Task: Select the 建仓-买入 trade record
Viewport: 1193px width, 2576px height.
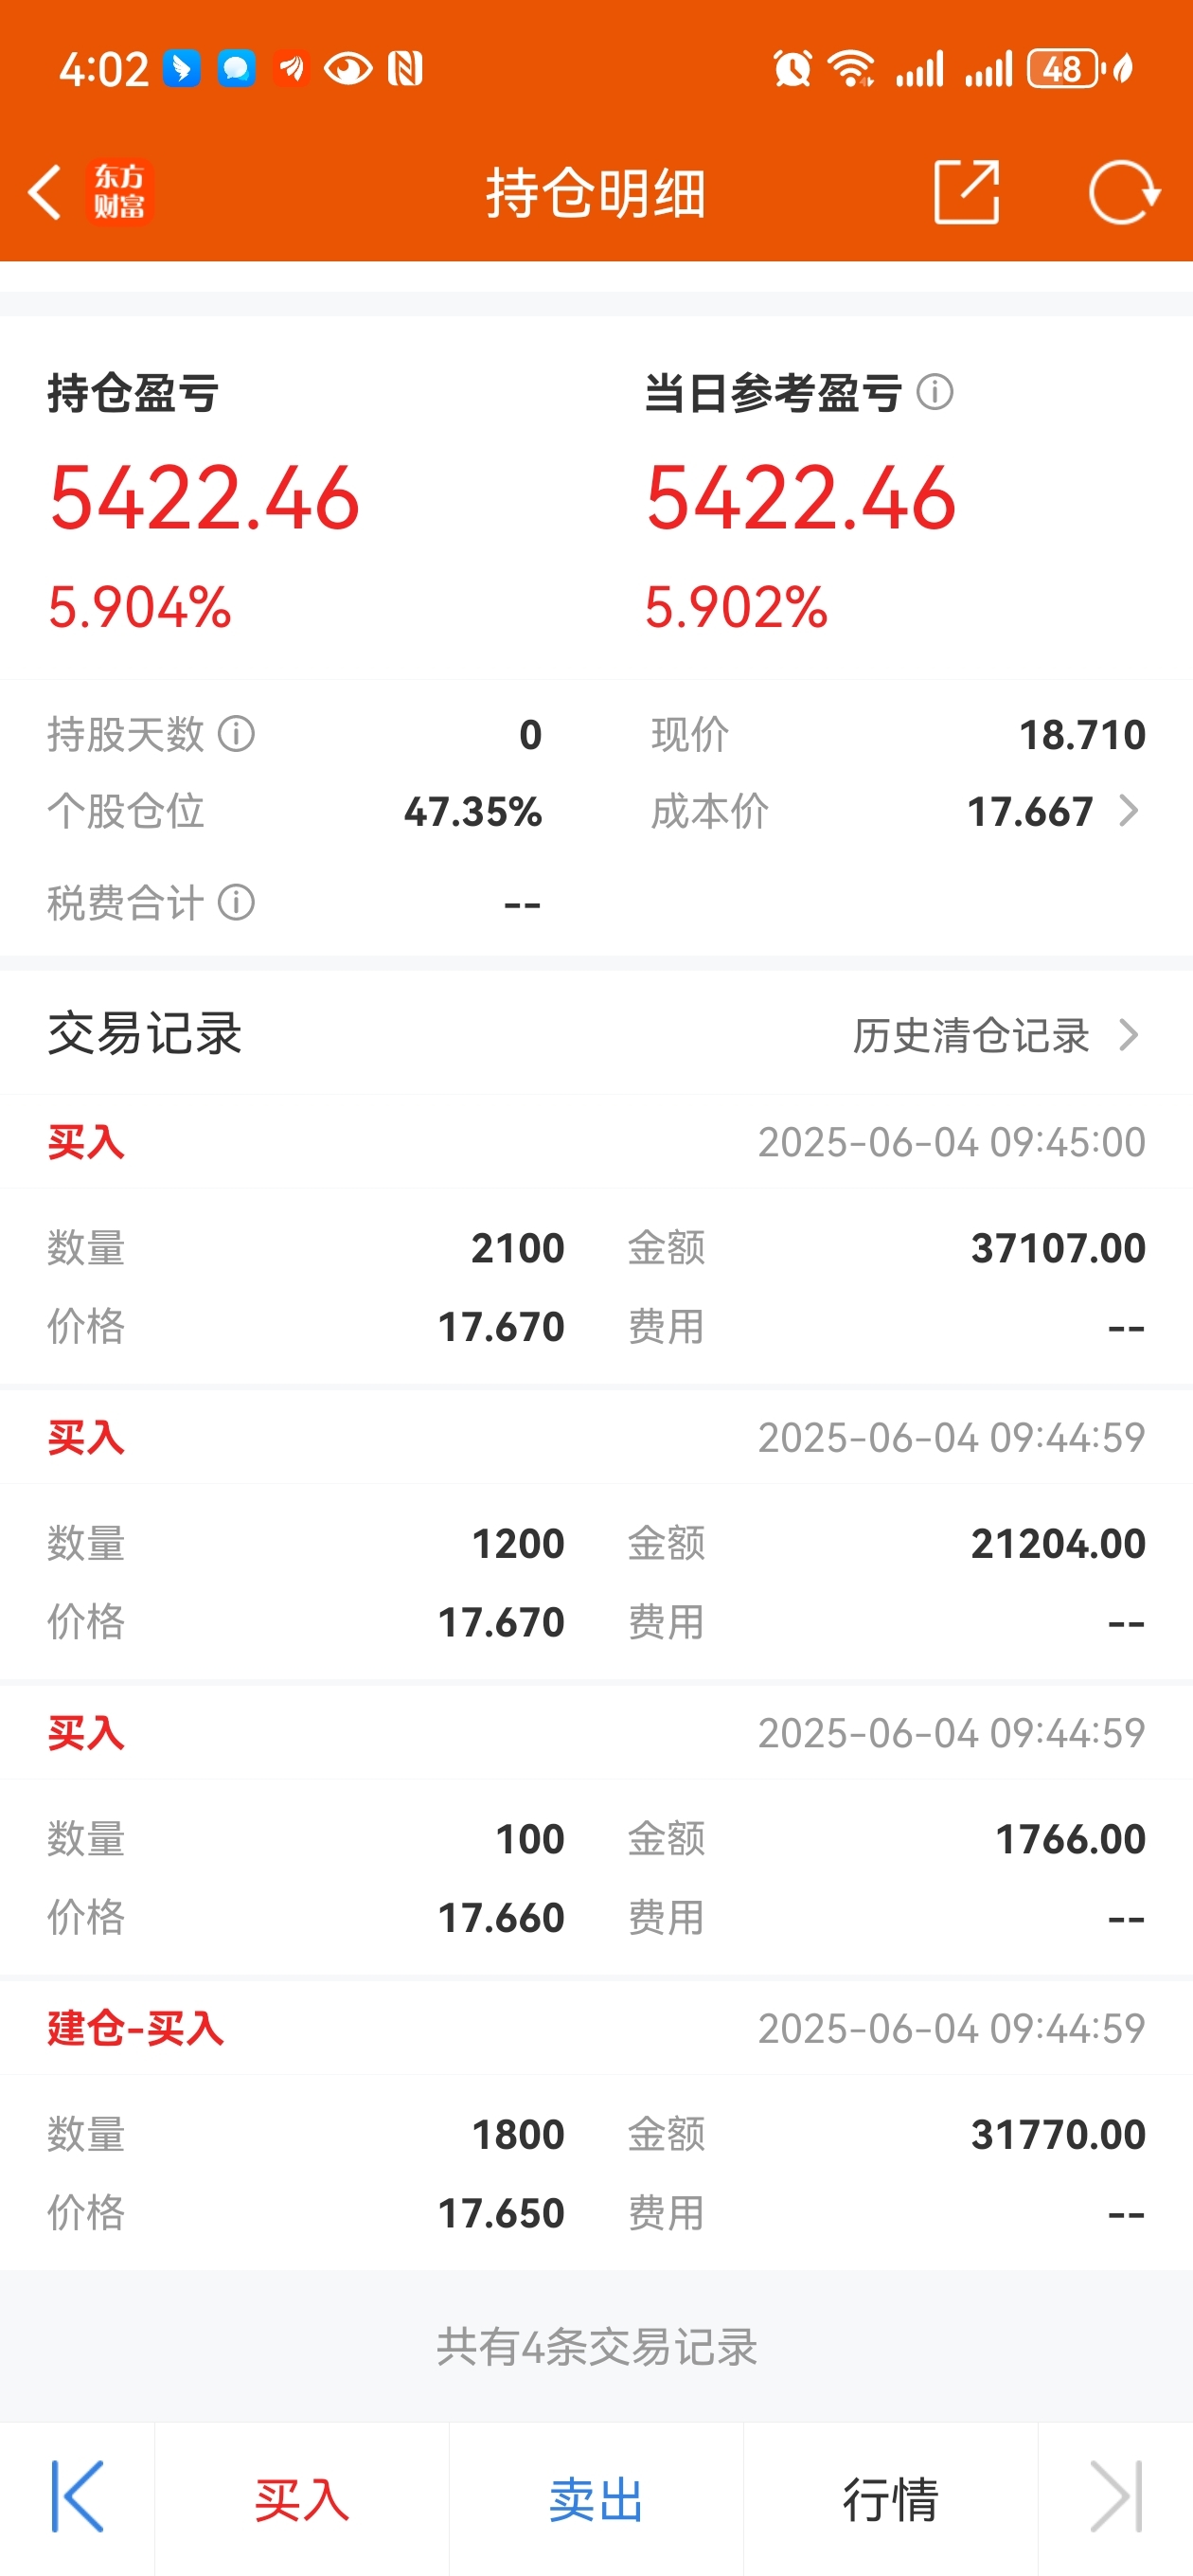Action: [x=596, y=2123]
